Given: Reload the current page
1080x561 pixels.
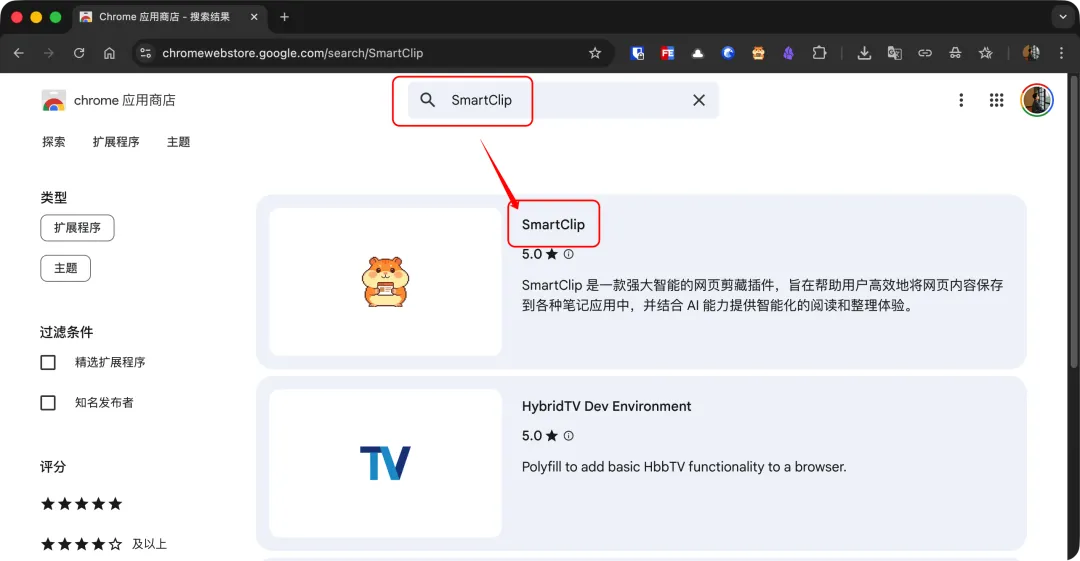Looking at the screenshot, I should (x=79, y=53).
